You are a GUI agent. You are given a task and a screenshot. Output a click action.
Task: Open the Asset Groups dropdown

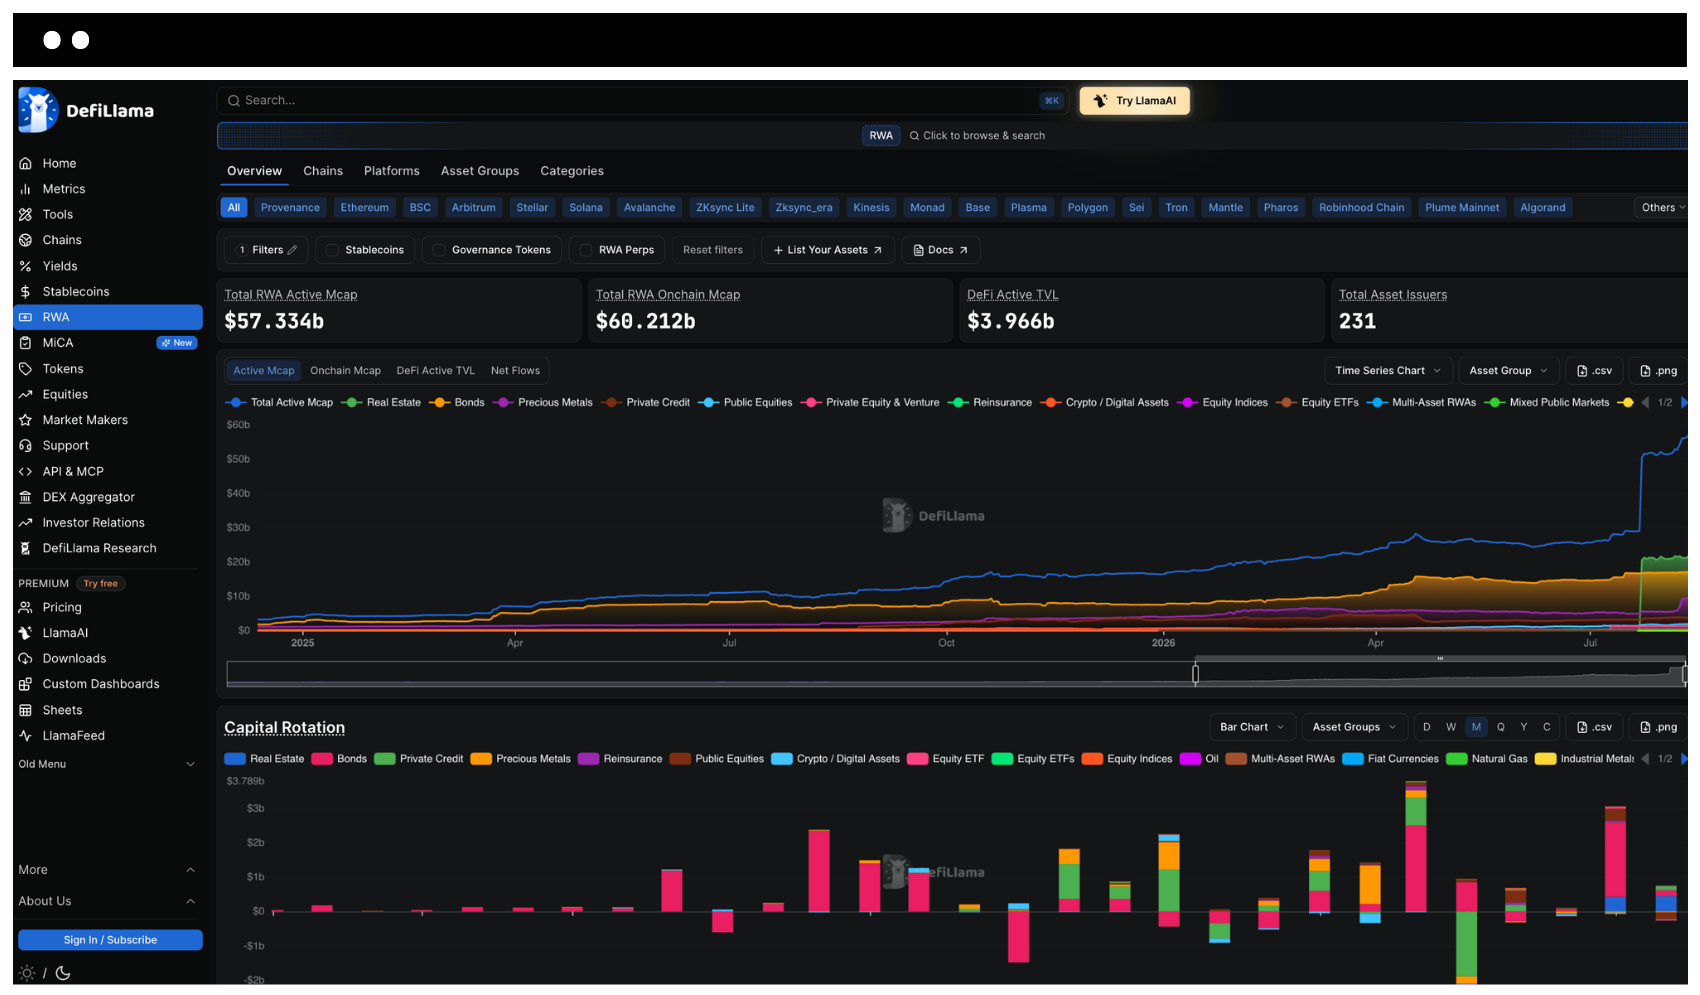[1354, 727]
